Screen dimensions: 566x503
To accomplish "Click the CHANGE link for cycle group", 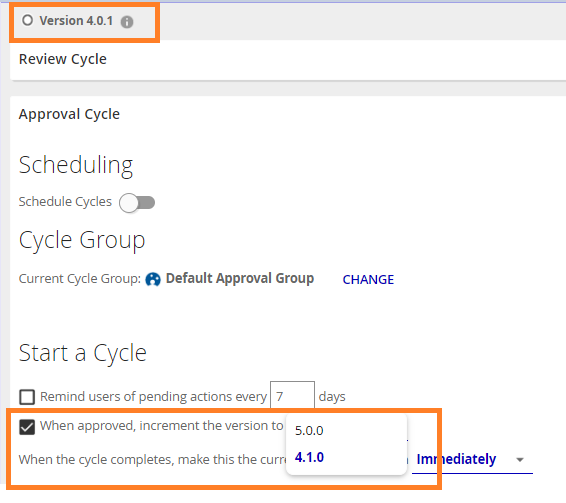I will (368, 279).
